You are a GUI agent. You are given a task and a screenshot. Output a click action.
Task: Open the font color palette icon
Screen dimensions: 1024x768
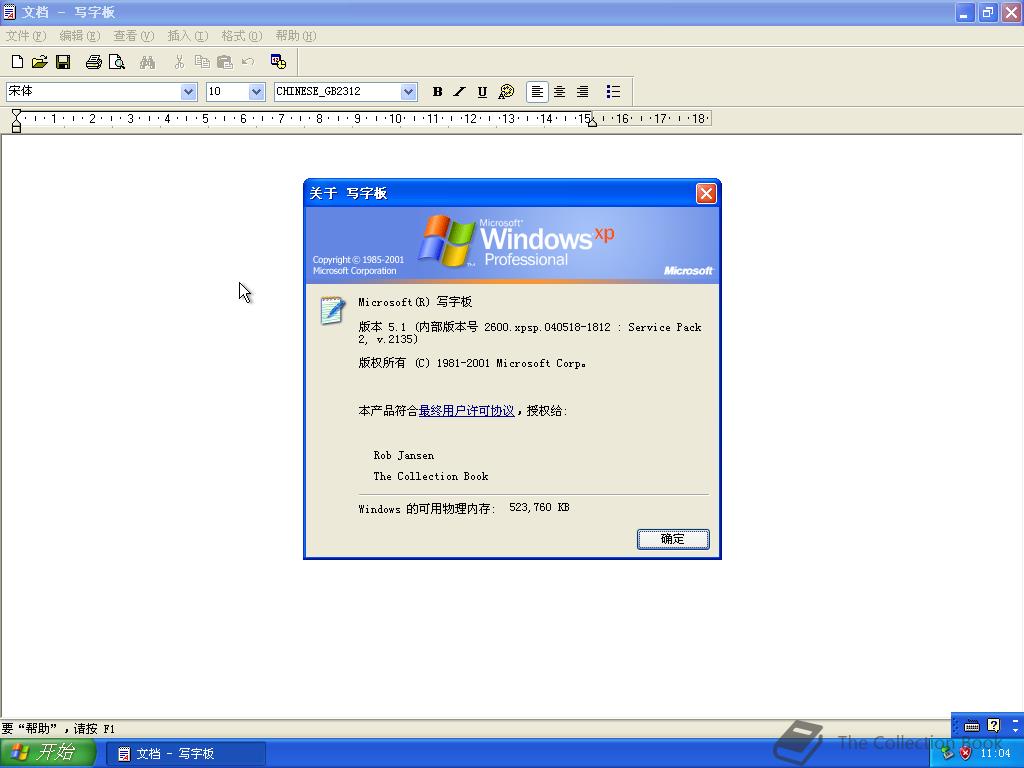(x=506, y=91)
